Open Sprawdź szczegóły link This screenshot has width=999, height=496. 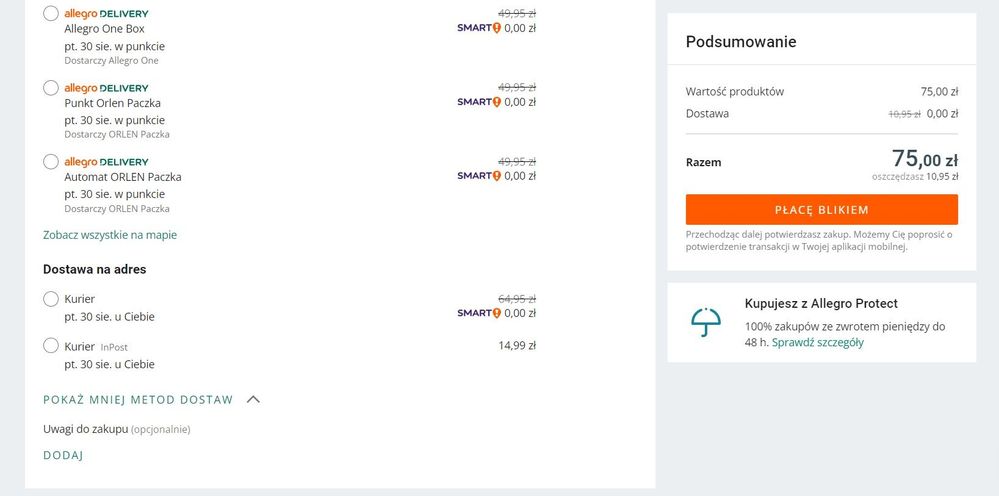[817, 342]
